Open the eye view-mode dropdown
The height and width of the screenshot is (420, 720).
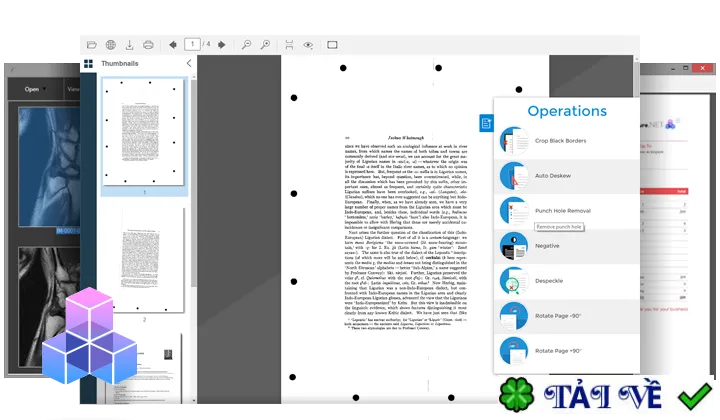pyautogui.click(x=308, y=45)
